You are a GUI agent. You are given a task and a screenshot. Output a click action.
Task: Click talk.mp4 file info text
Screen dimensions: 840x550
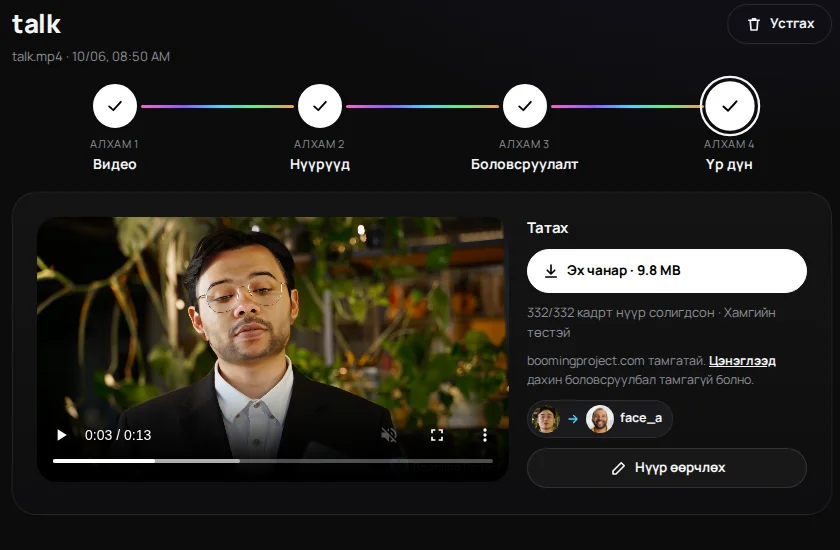coord(91,57)
